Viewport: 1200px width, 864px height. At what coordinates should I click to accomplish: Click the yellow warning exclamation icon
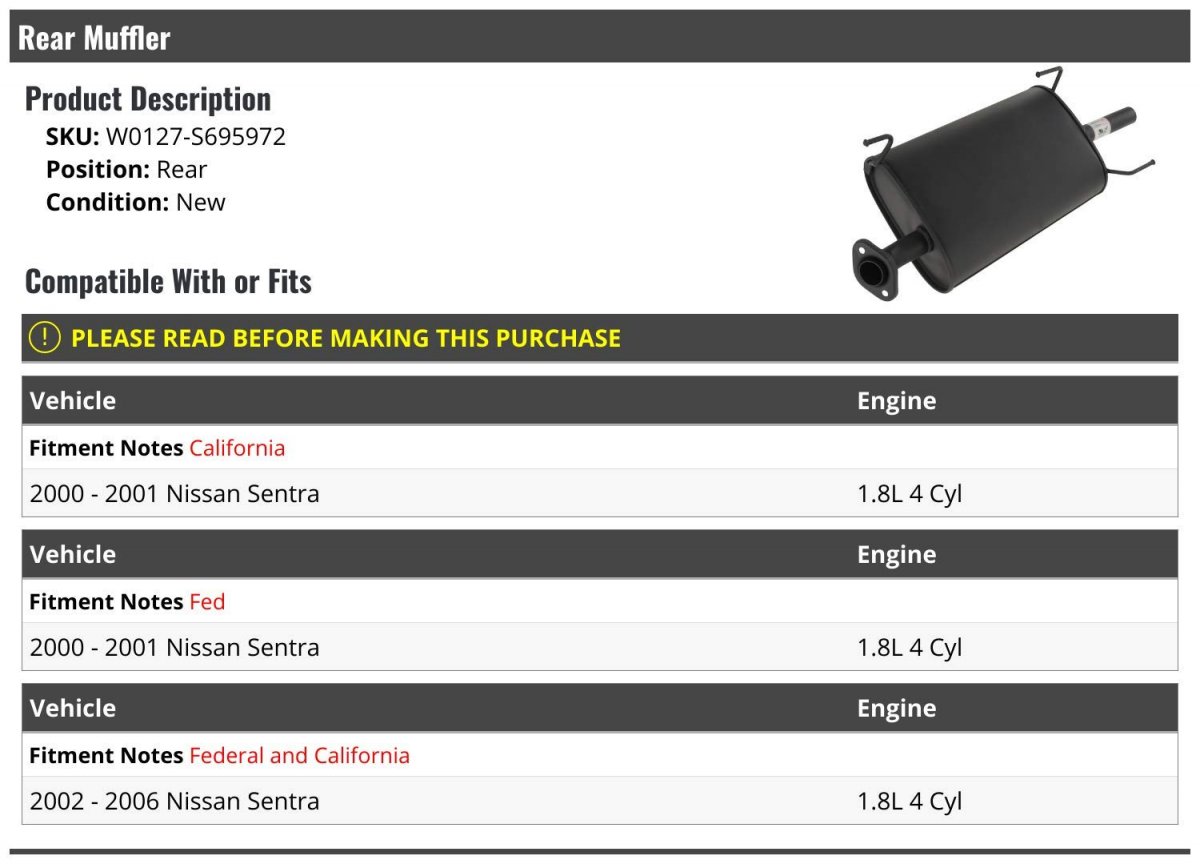(x=45, y=338)
